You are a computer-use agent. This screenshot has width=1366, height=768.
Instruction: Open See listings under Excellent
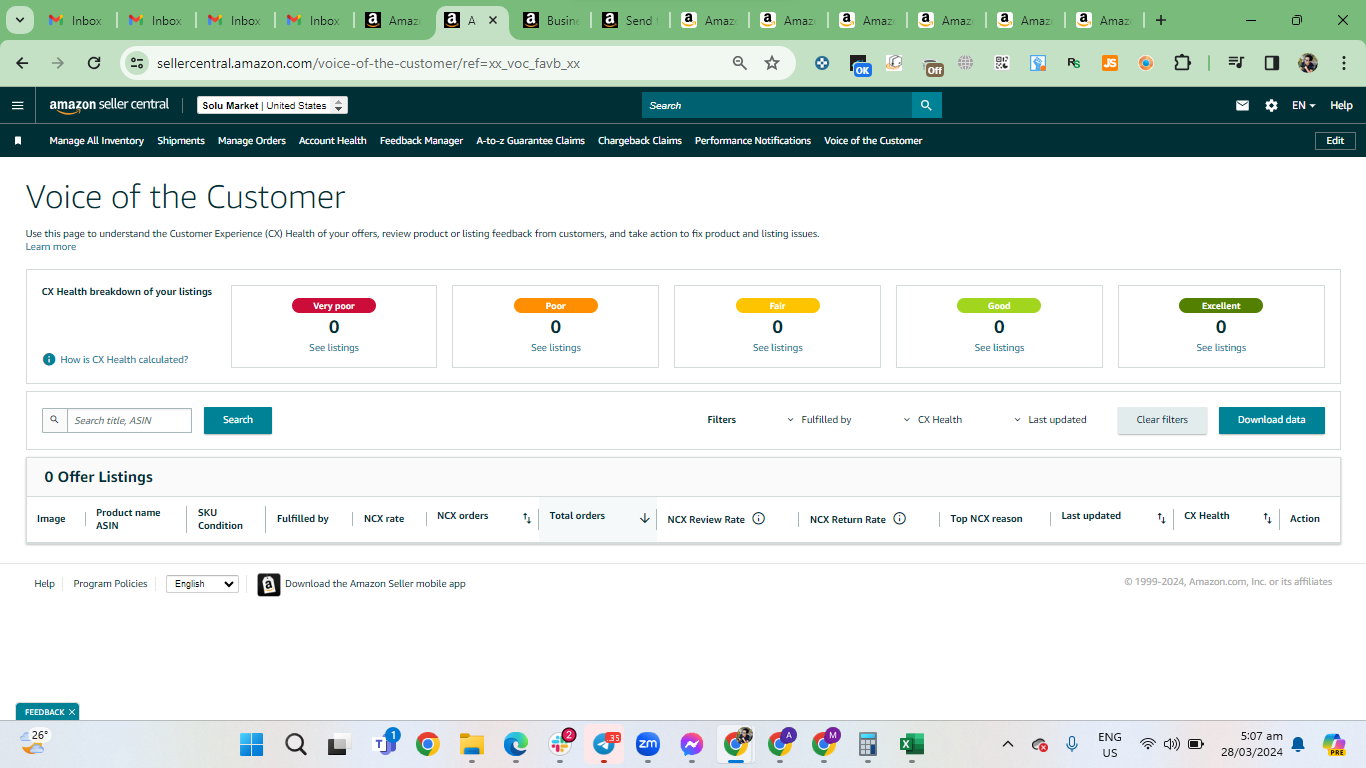coord(1221,348)
